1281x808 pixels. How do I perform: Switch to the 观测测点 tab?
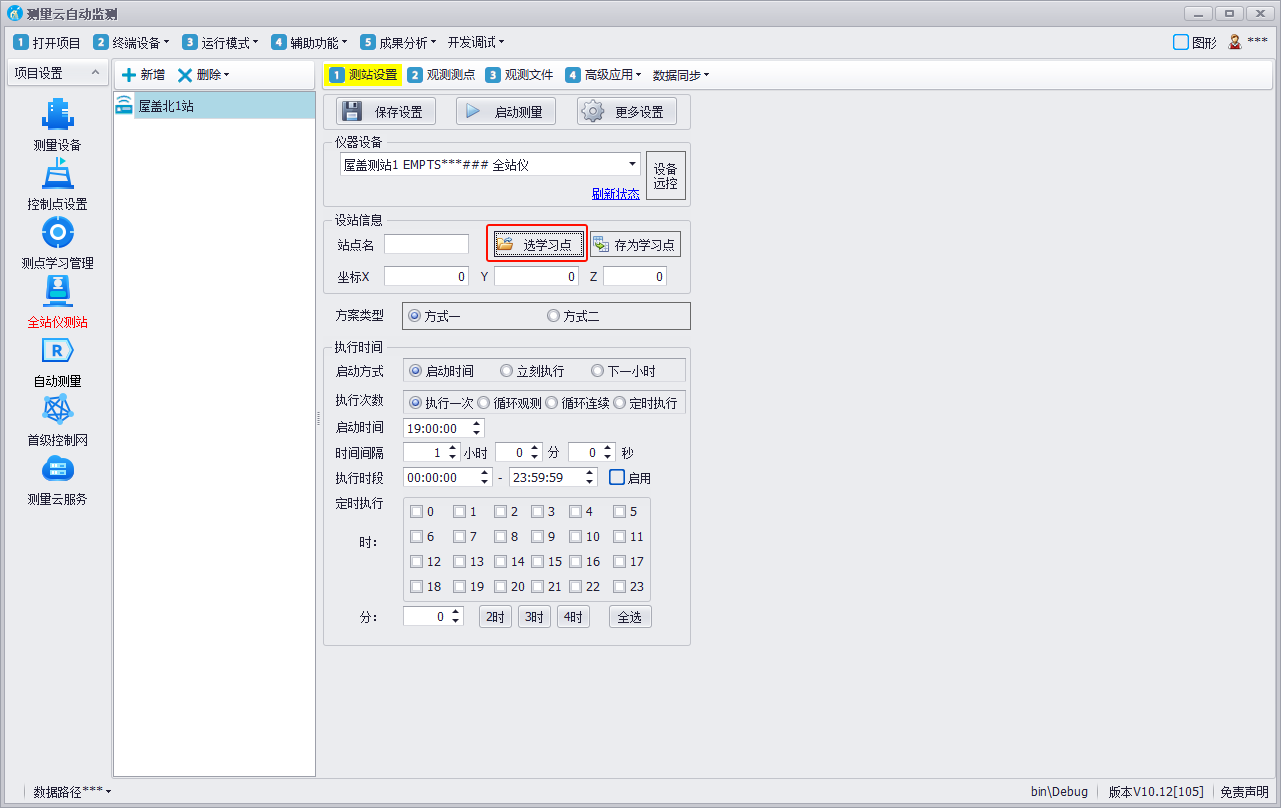point(442,75)
